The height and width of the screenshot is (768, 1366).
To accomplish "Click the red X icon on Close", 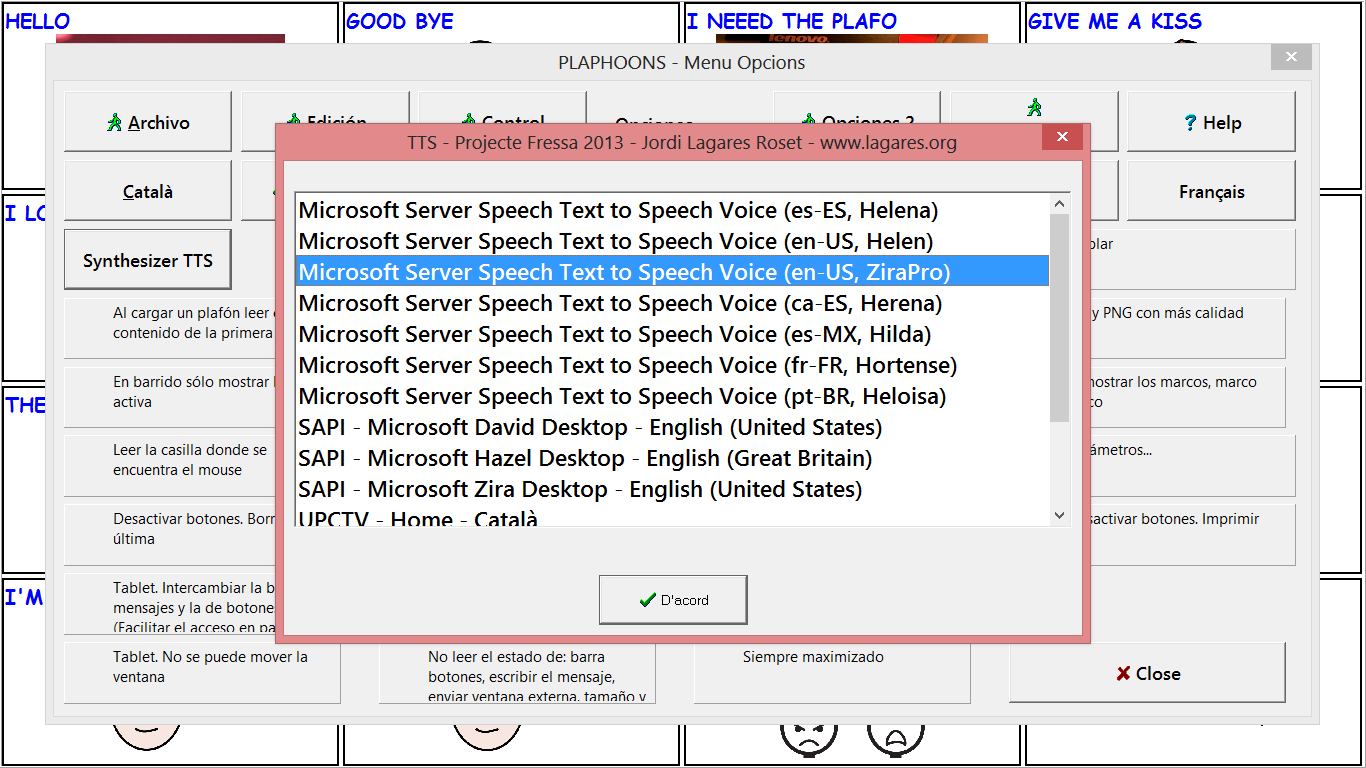I will pyautogui.click(x=1123, y=674).
